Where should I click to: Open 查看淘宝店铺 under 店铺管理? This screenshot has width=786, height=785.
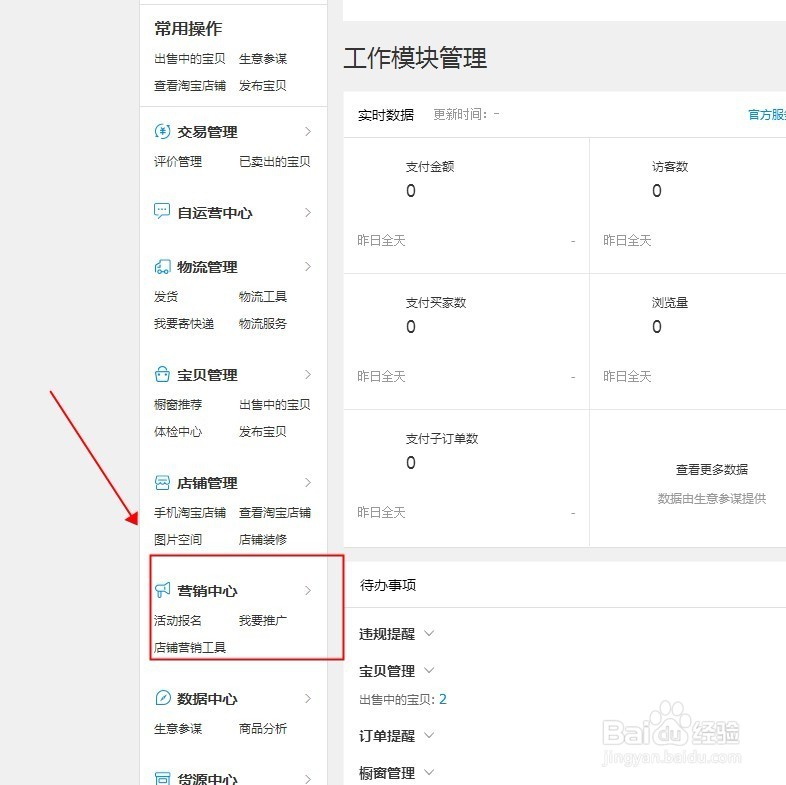point(275,512)
